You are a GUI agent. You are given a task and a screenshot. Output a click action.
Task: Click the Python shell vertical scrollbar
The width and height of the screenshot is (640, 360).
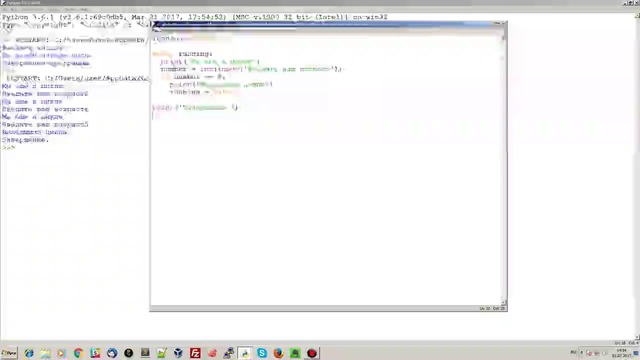pos(637,176)
